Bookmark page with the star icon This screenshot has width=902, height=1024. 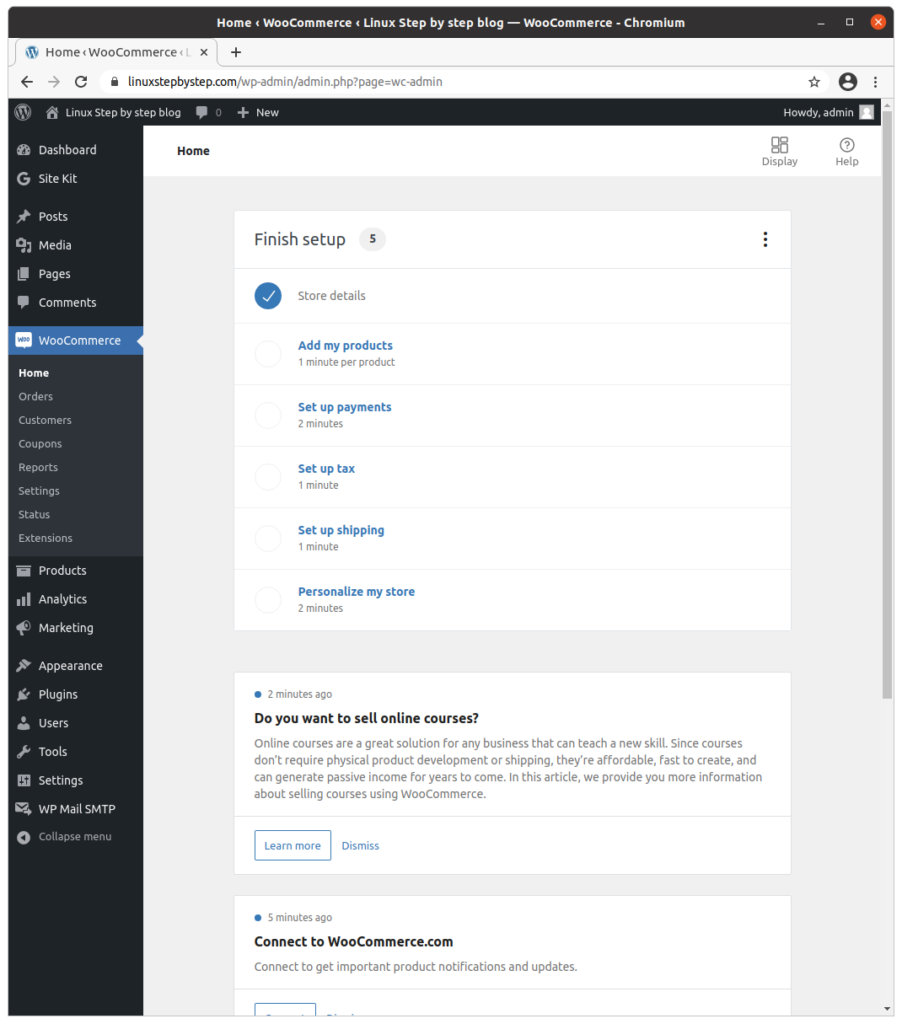click(814, 82)
